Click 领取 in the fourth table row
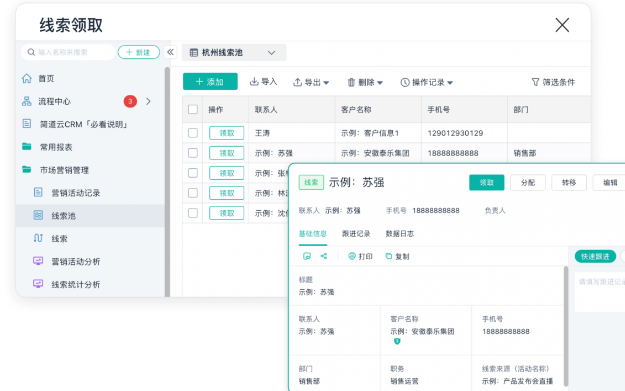The image size is (625, 391). [x=226, y=193]
